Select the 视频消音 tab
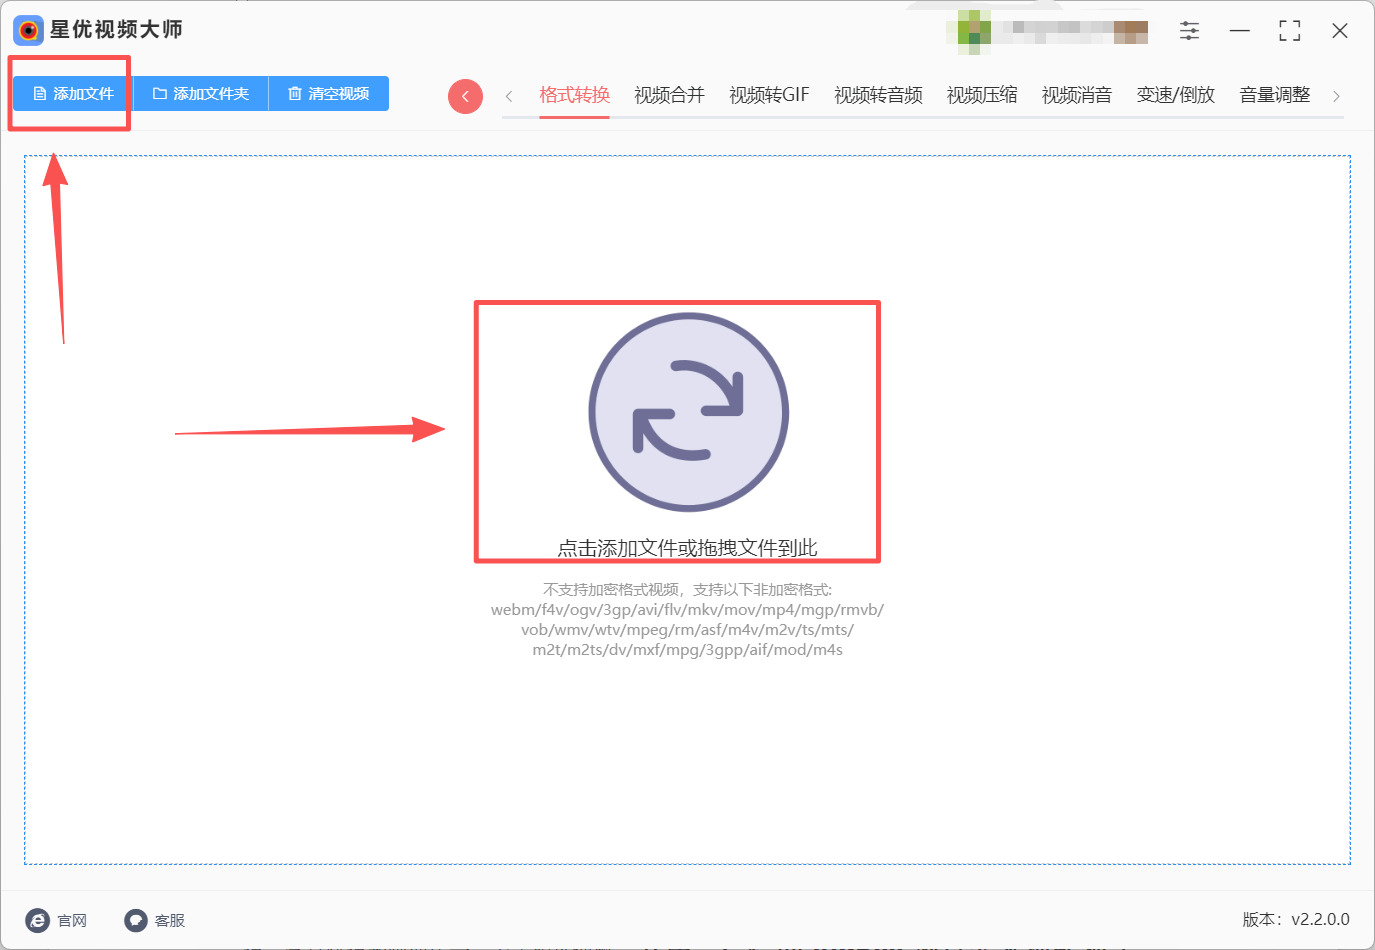This screenshot has width=1375, height=950. [x=1077, y=95]
